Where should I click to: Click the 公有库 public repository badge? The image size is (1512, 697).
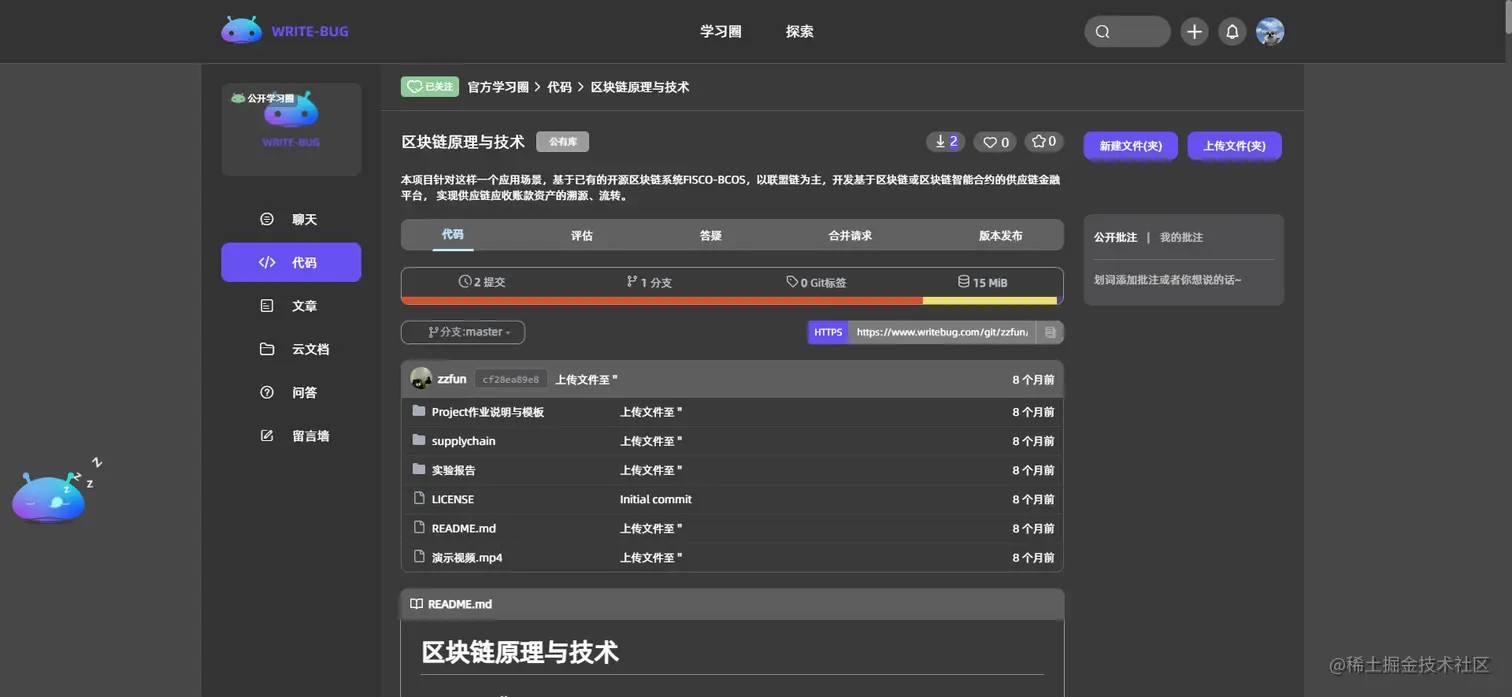click(x=563, y=142)
